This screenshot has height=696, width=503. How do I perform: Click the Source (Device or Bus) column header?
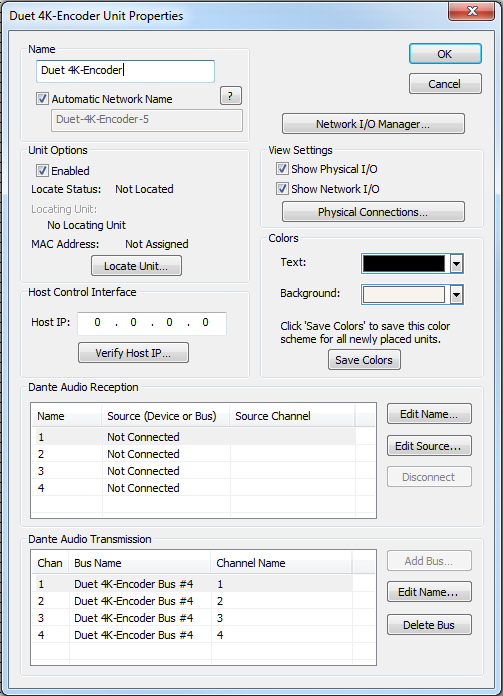pos(166,416)
